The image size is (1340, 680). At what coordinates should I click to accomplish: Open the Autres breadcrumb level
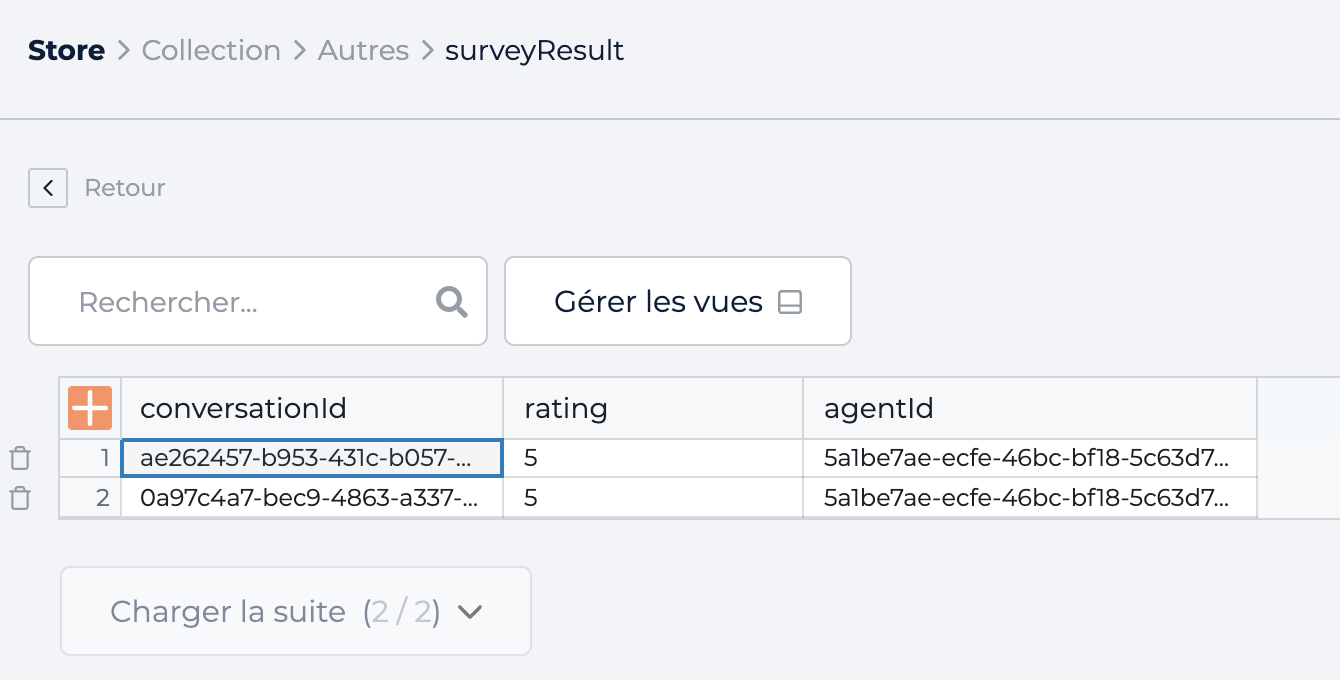(363, 50)
